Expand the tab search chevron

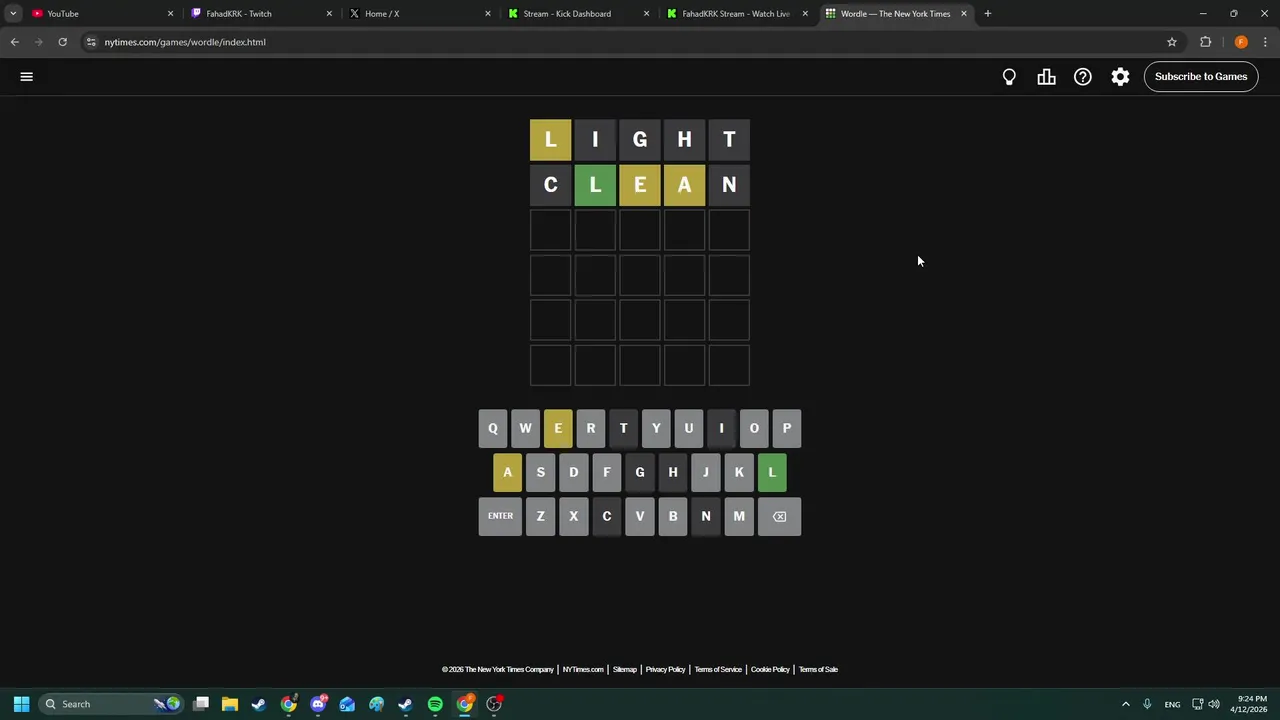(13, 14)
